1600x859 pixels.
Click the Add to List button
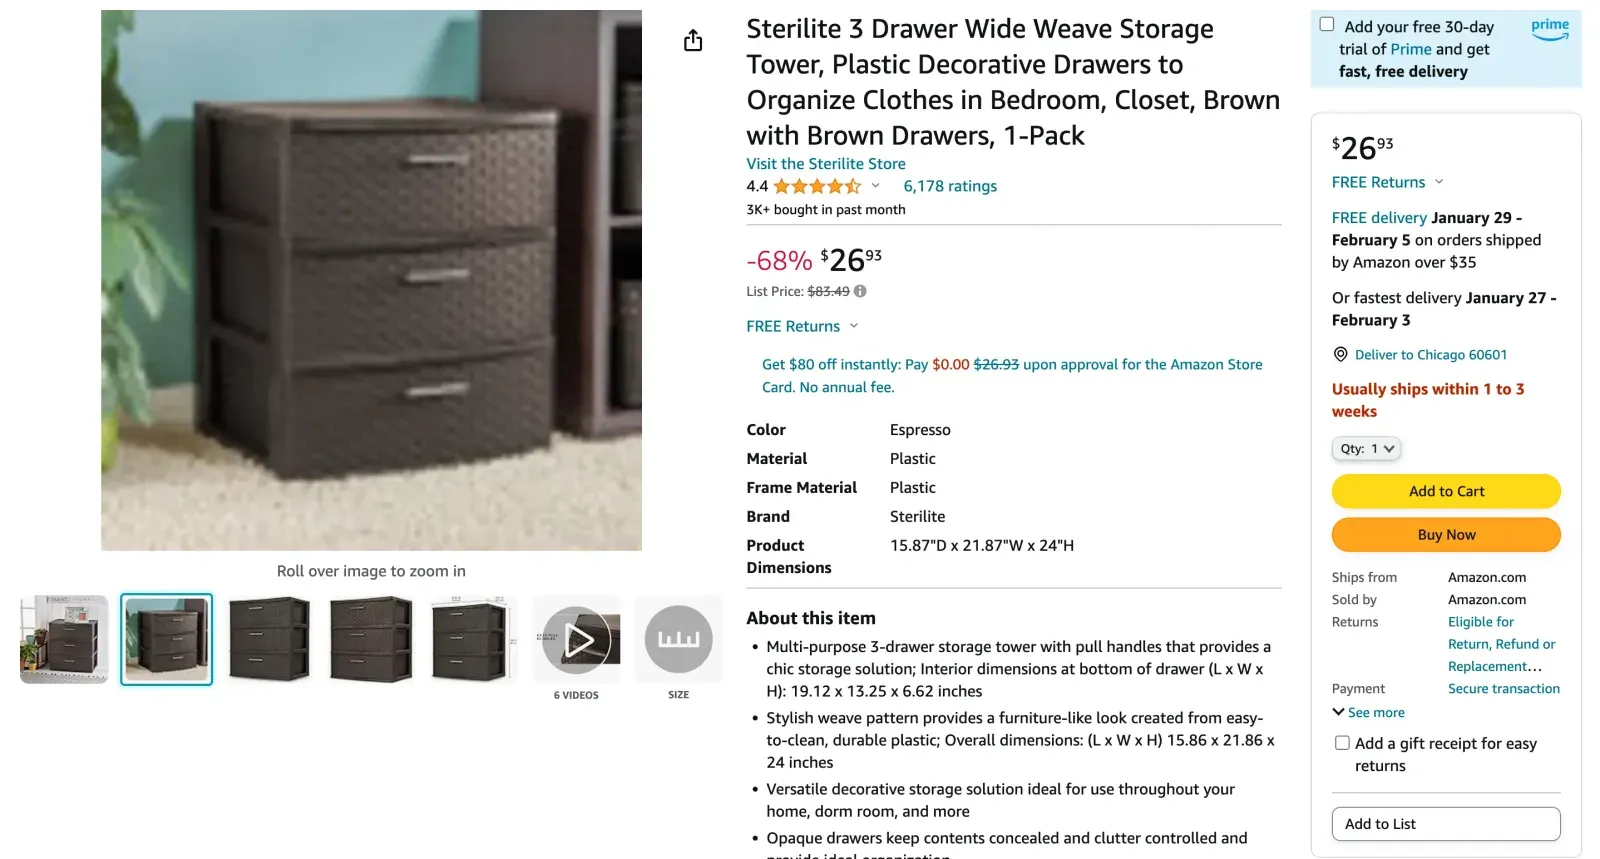coord(1445,823)
